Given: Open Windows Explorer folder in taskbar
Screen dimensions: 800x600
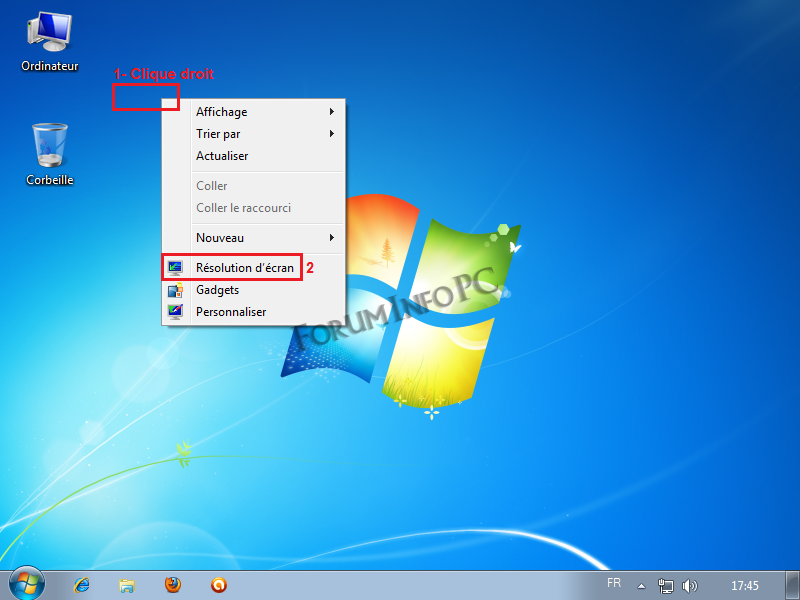Looking at the screenshot, I should (x=127, y=585).
